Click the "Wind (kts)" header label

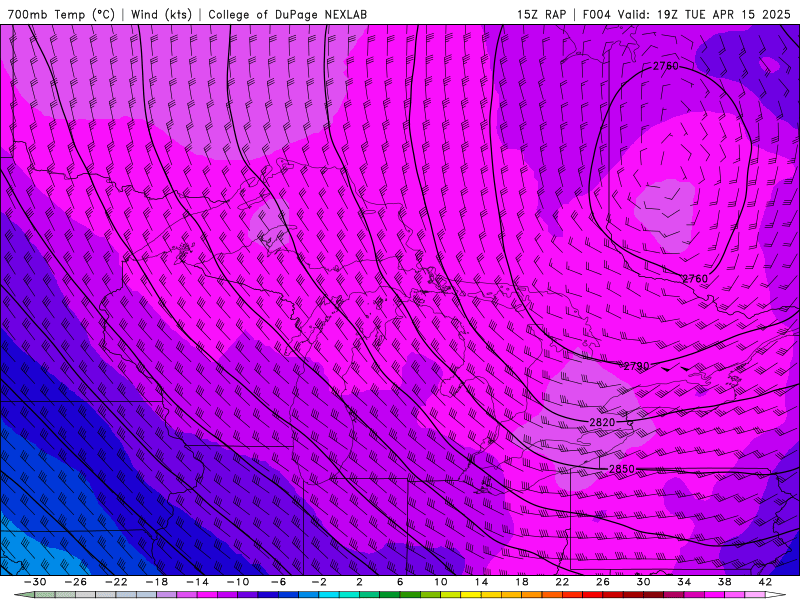pyautogui.click(x=161, y=14)
